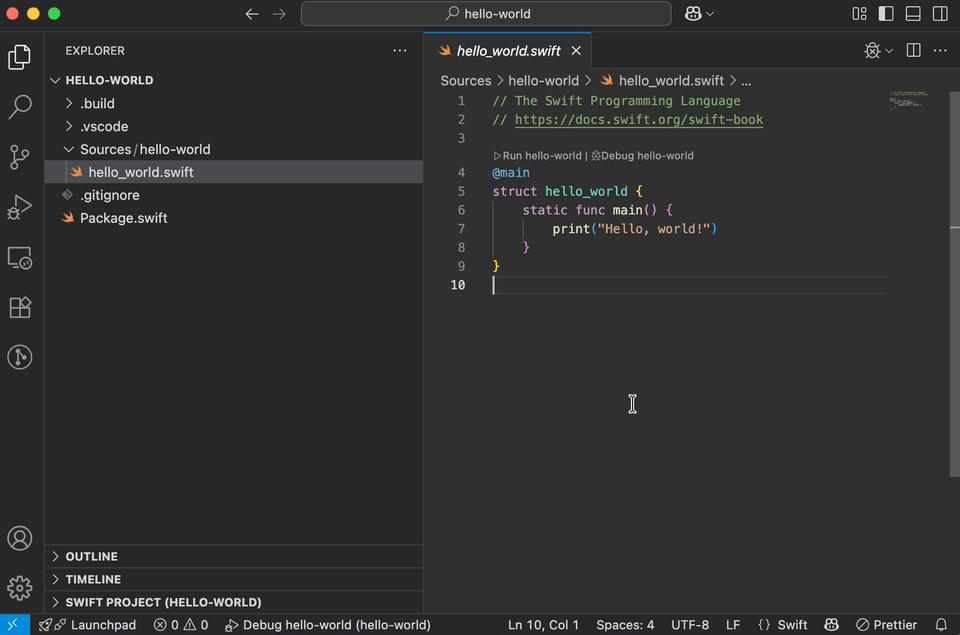
Task: Click the hello-world breadcrumb
Action: (543, 81)
